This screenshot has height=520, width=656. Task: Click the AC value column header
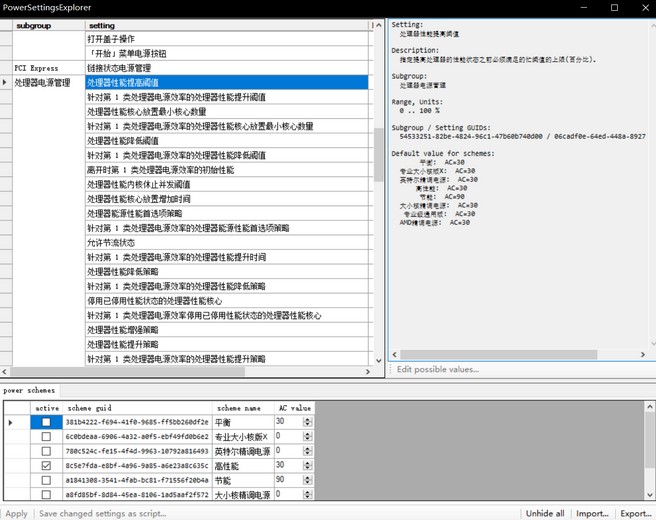295,408
